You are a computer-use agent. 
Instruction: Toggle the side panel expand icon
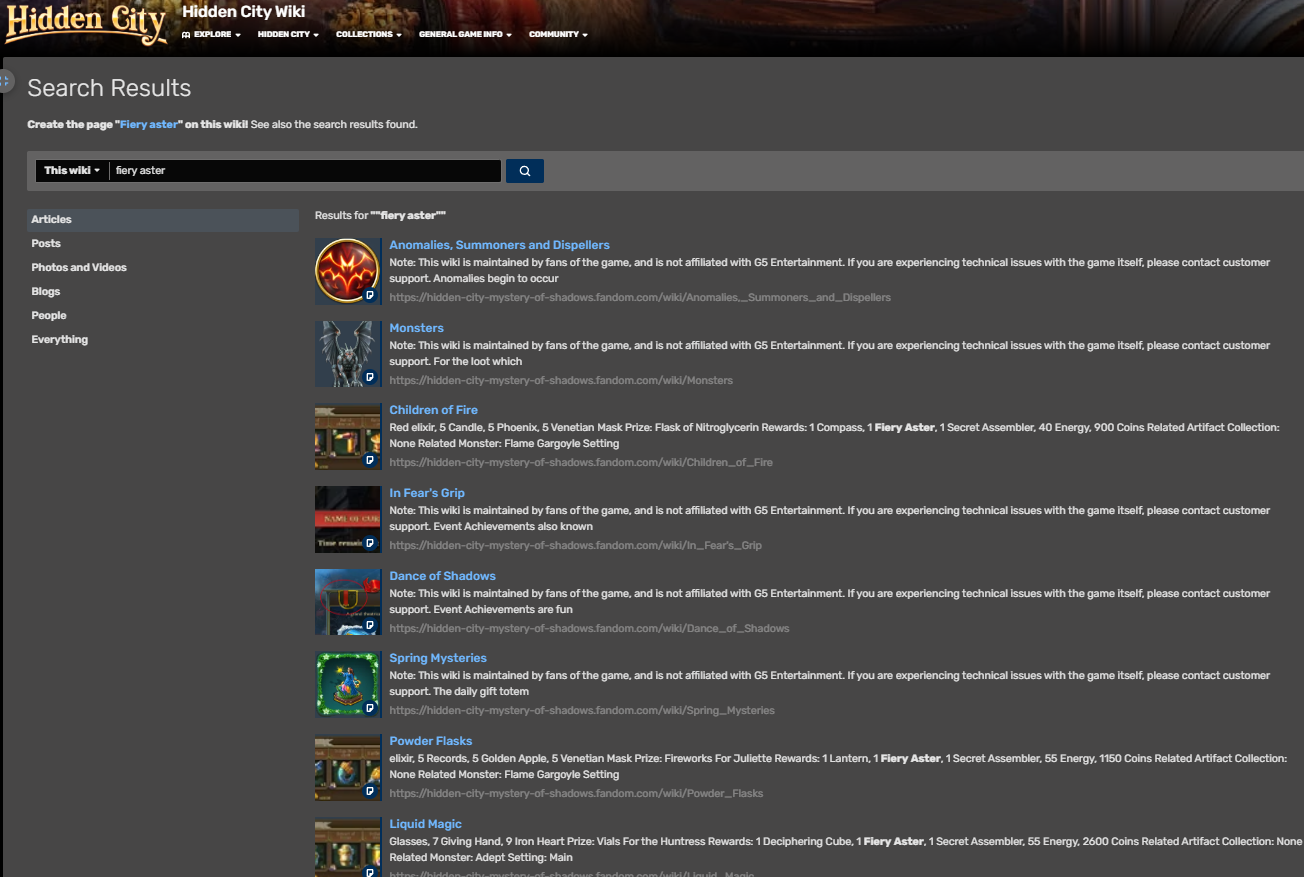[x=6, y=80]
